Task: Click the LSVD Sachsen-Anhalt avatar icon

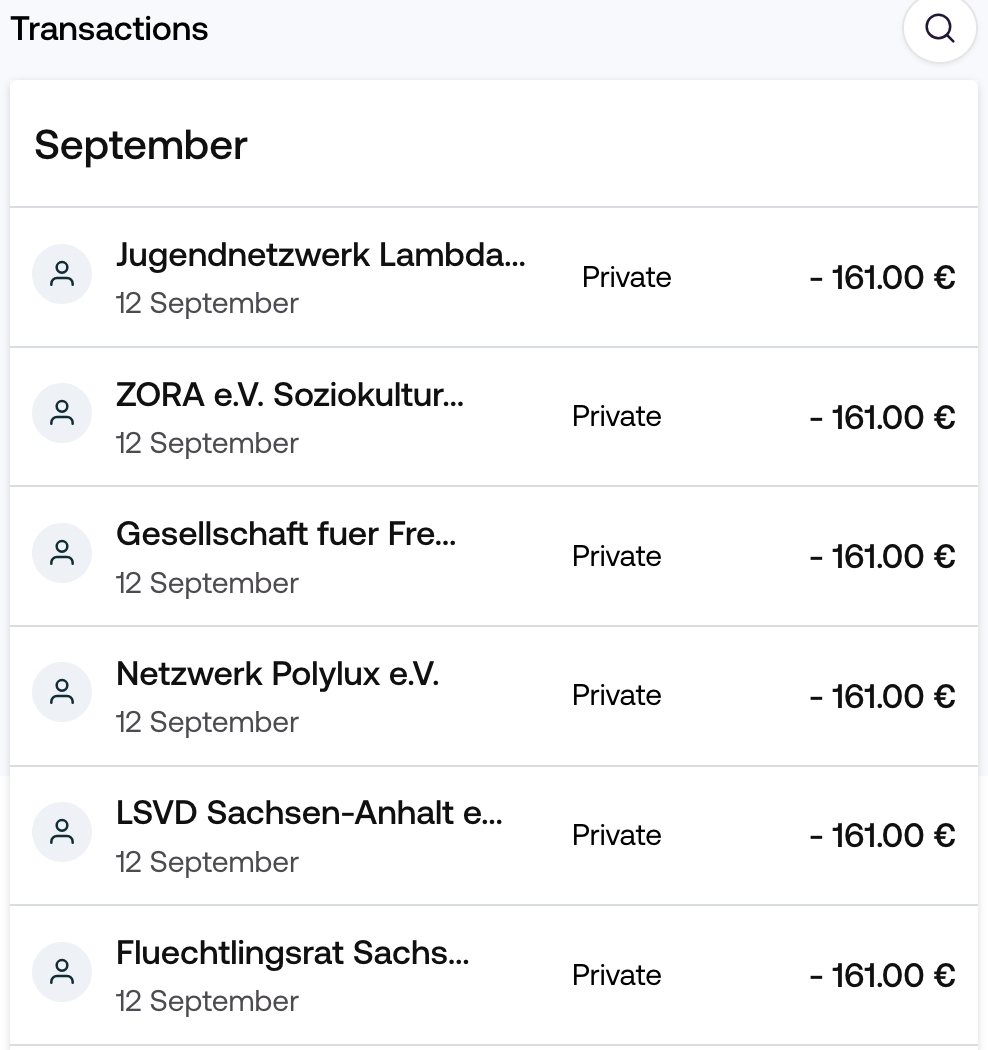Action: pos(62,832)
